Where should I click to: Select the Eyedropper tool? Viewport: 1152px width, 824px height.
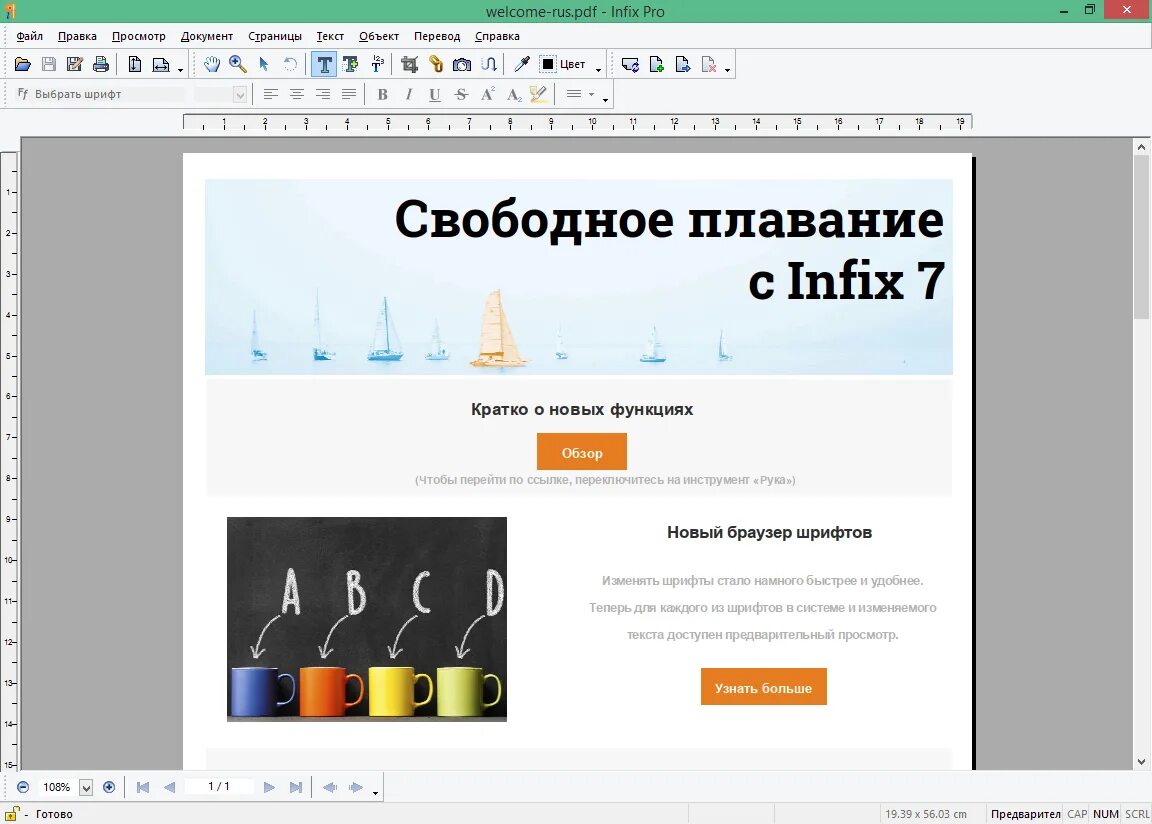[x=520, y=64]
